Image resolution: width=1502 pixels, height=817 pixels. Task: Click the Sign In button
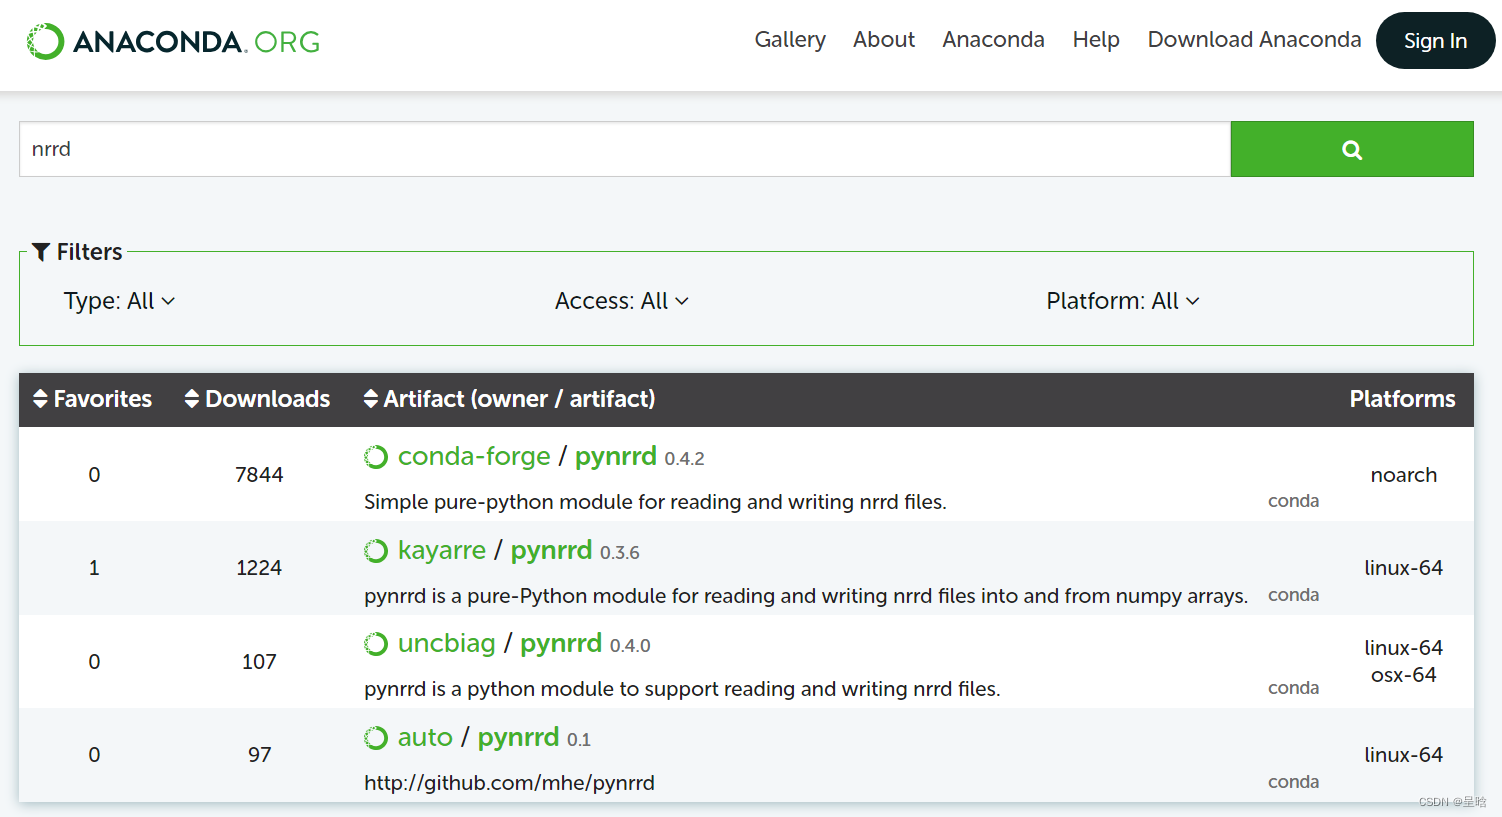pos(1435,41)
